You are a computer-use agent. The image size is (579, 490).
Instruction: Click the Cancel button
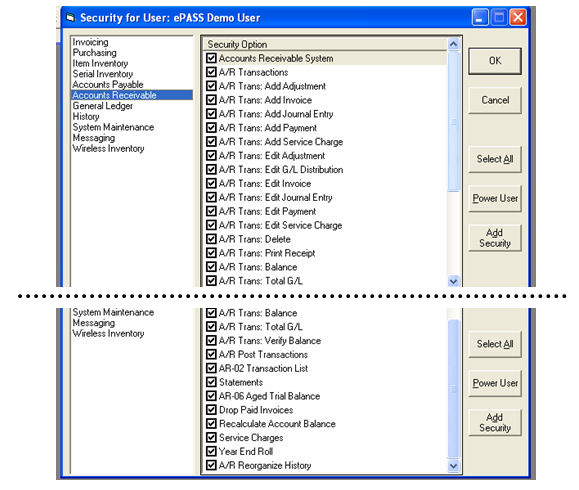(495, 100)
